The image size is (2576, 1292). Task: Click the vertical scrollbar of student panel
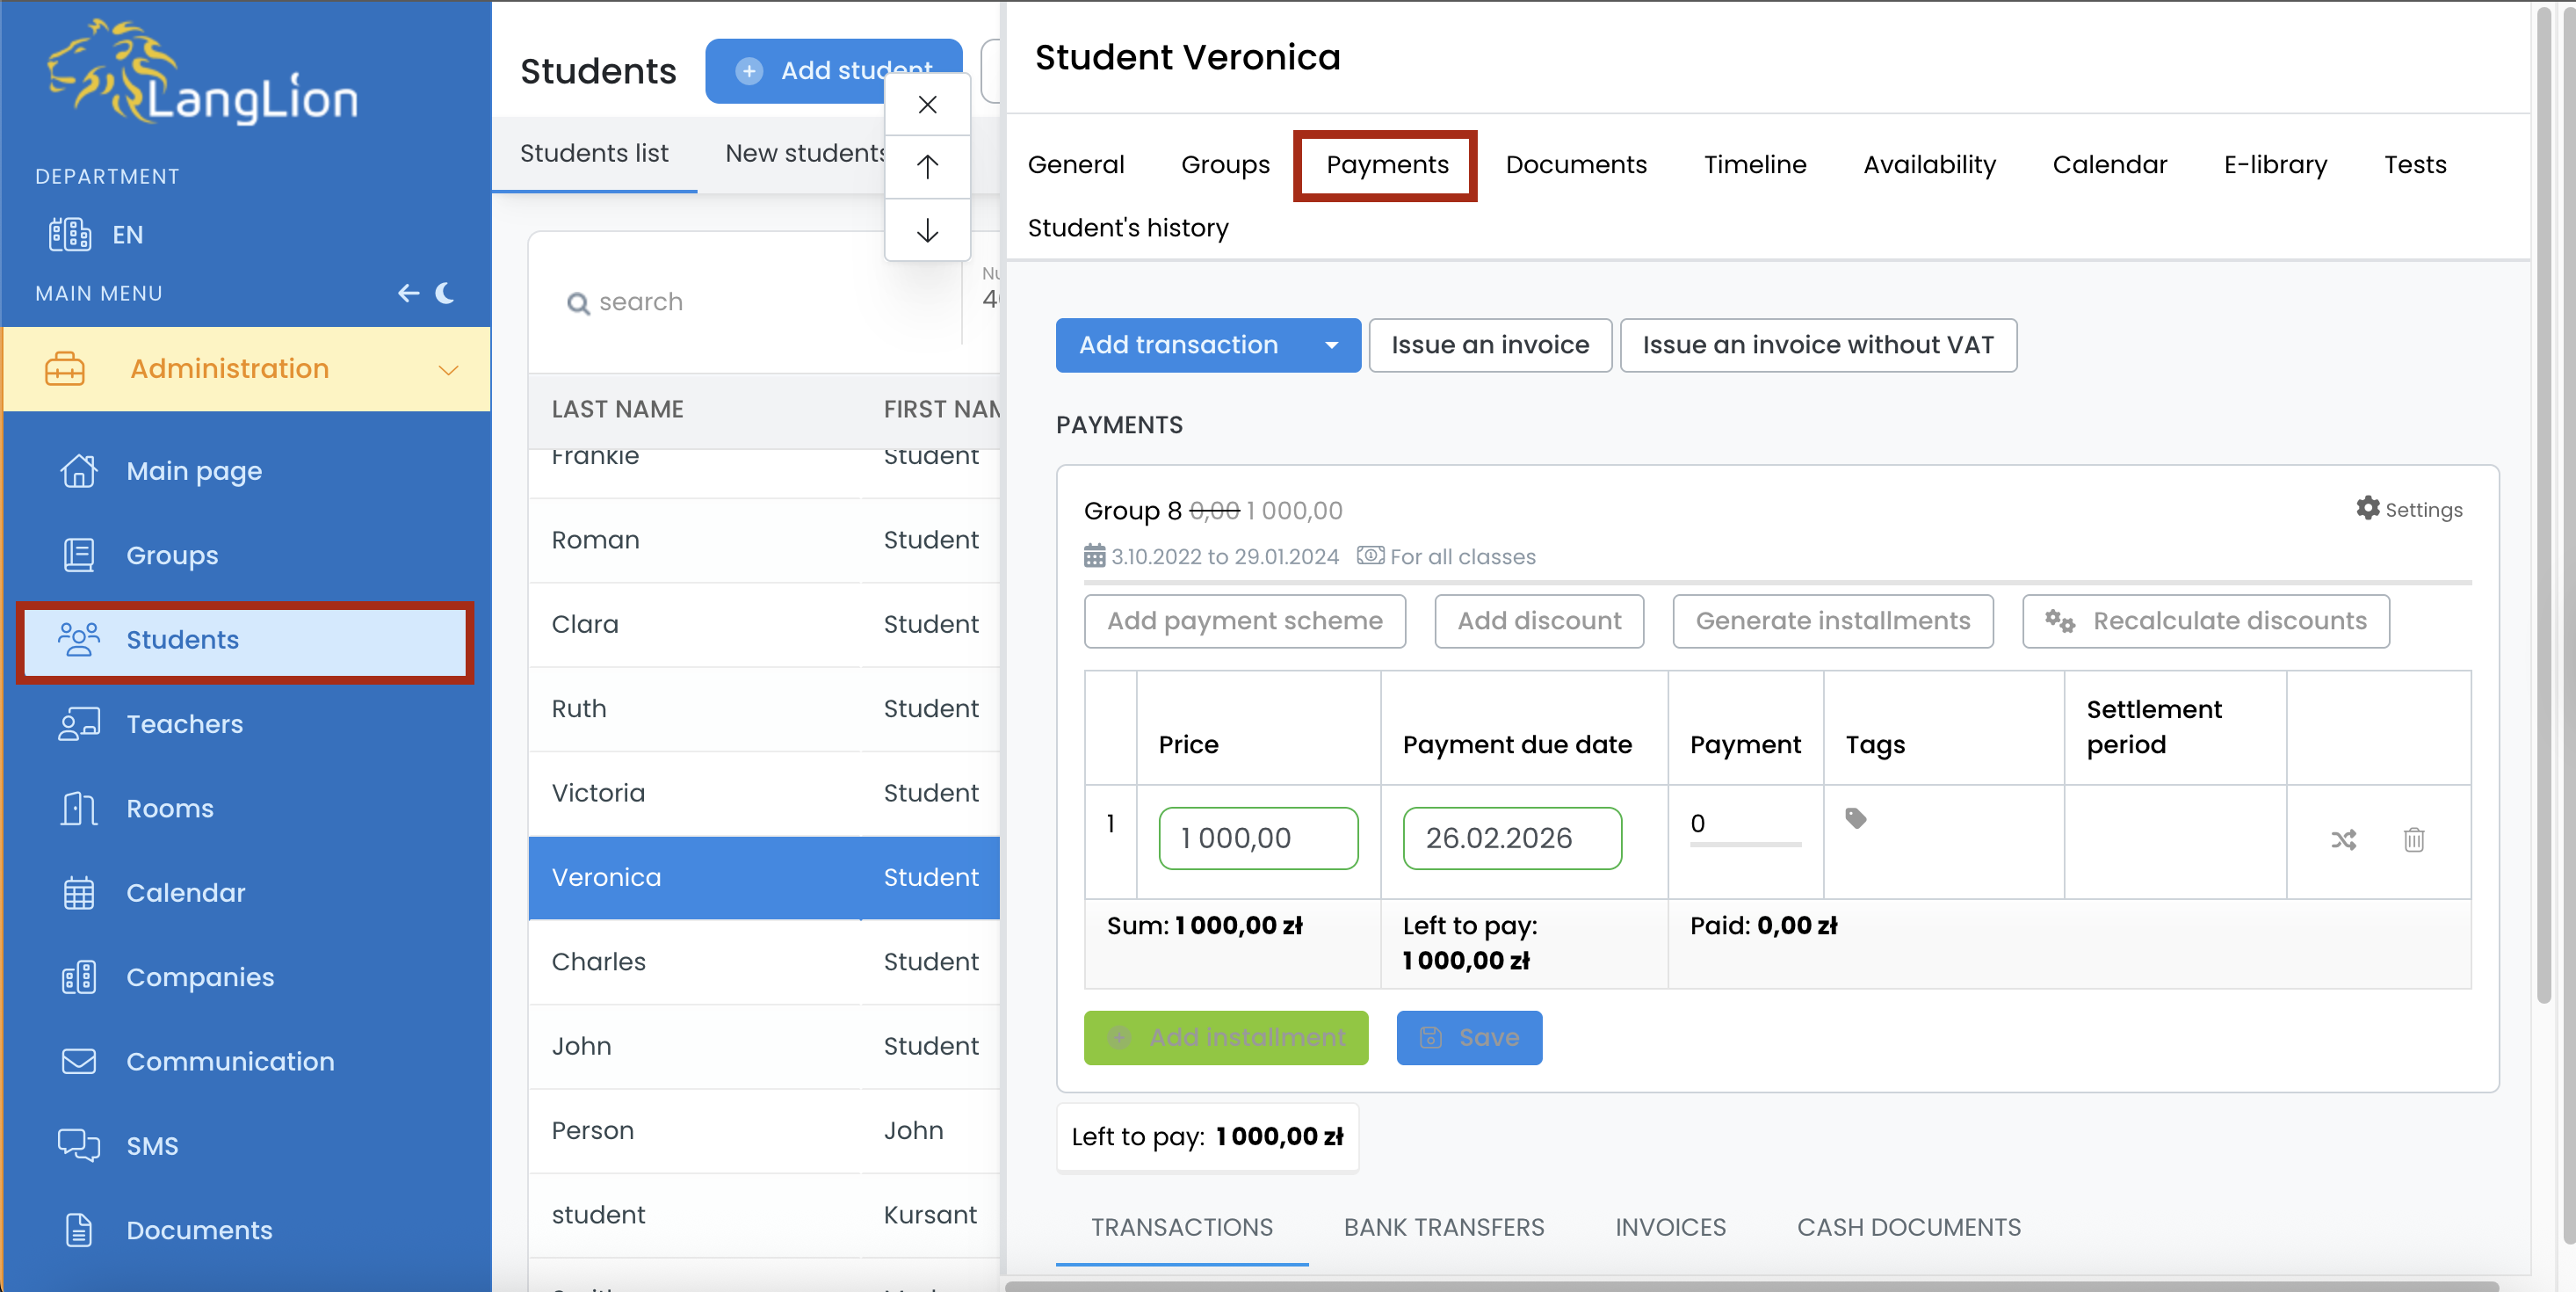point(2545,500)
